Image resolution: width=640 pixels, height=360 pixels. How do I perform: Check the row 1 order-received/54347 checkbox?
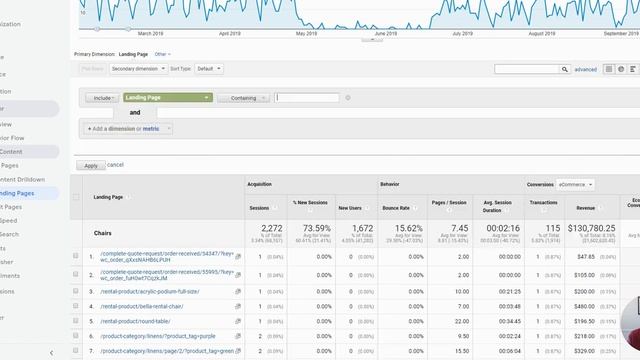tap(76, 256)
